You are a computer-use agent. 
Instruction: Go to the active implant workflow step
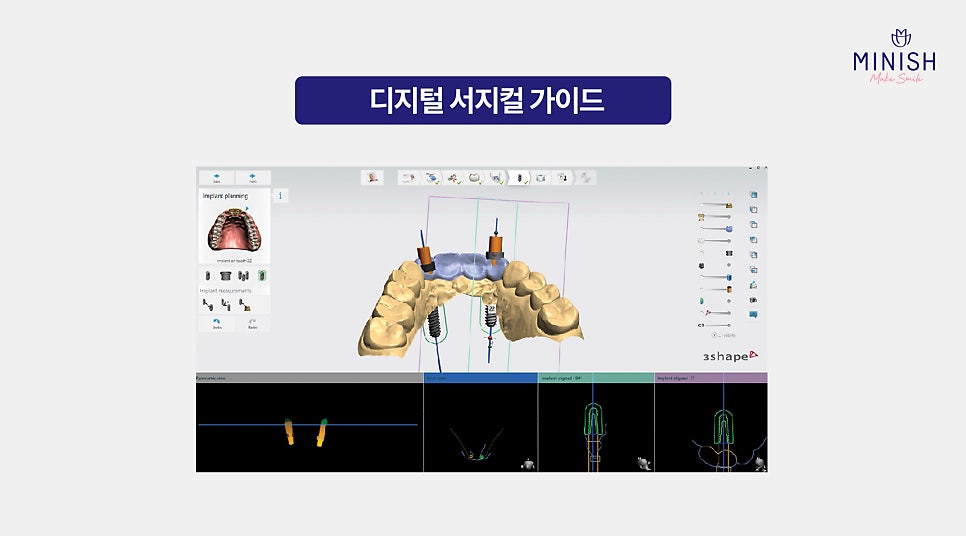[519, 178]
